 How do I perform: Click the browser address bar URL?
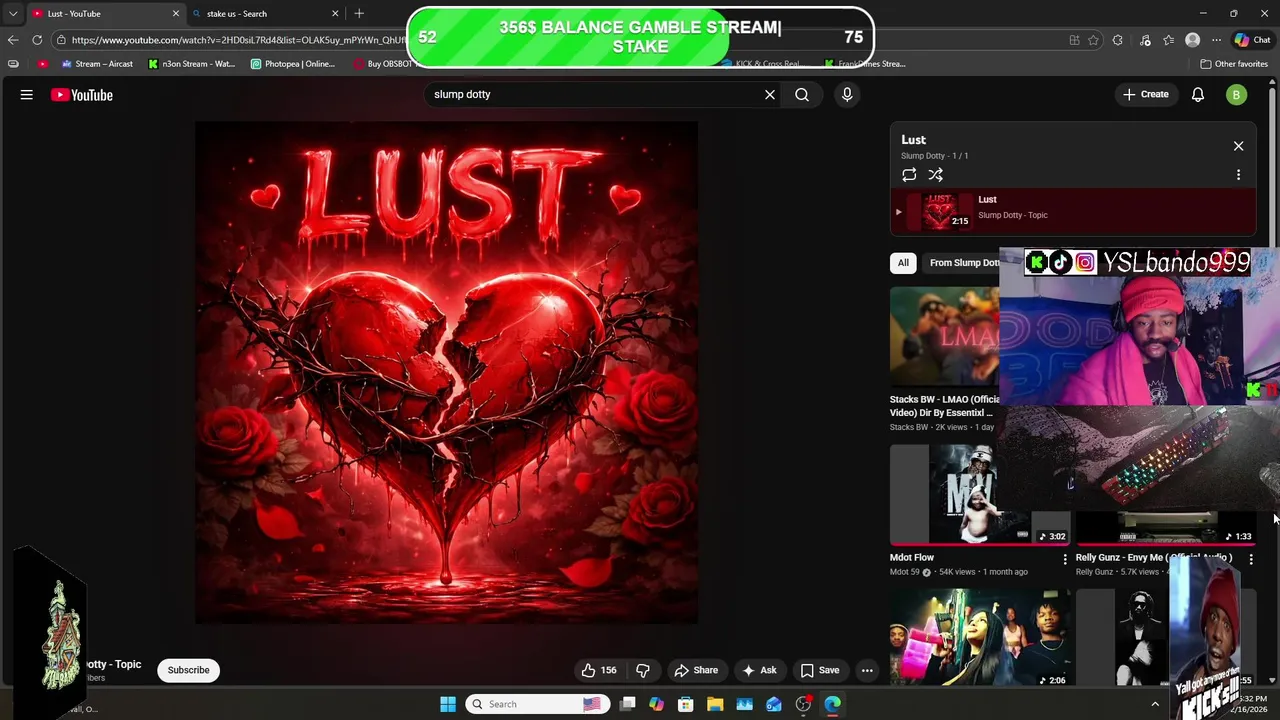pyautogui.click(x=238, y=40)
